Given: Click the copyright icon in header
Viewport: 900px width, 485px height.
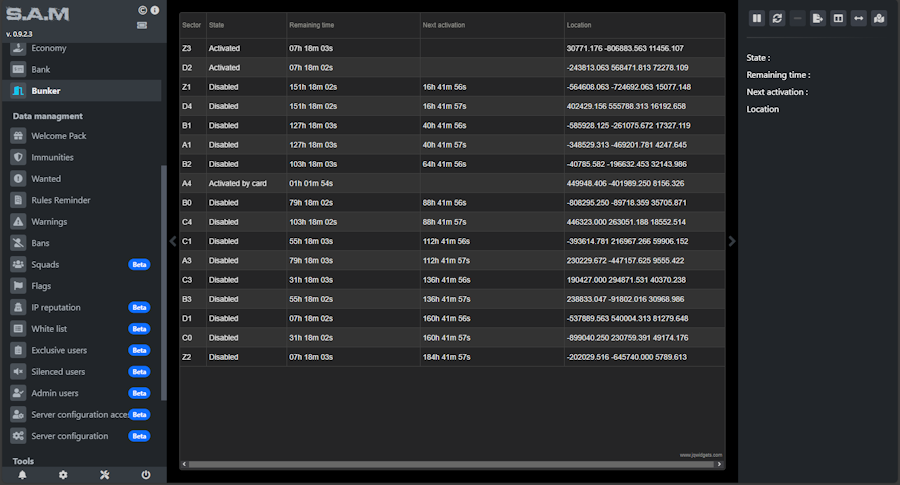Looking at the screenshot, I should (x=143, y=10).
